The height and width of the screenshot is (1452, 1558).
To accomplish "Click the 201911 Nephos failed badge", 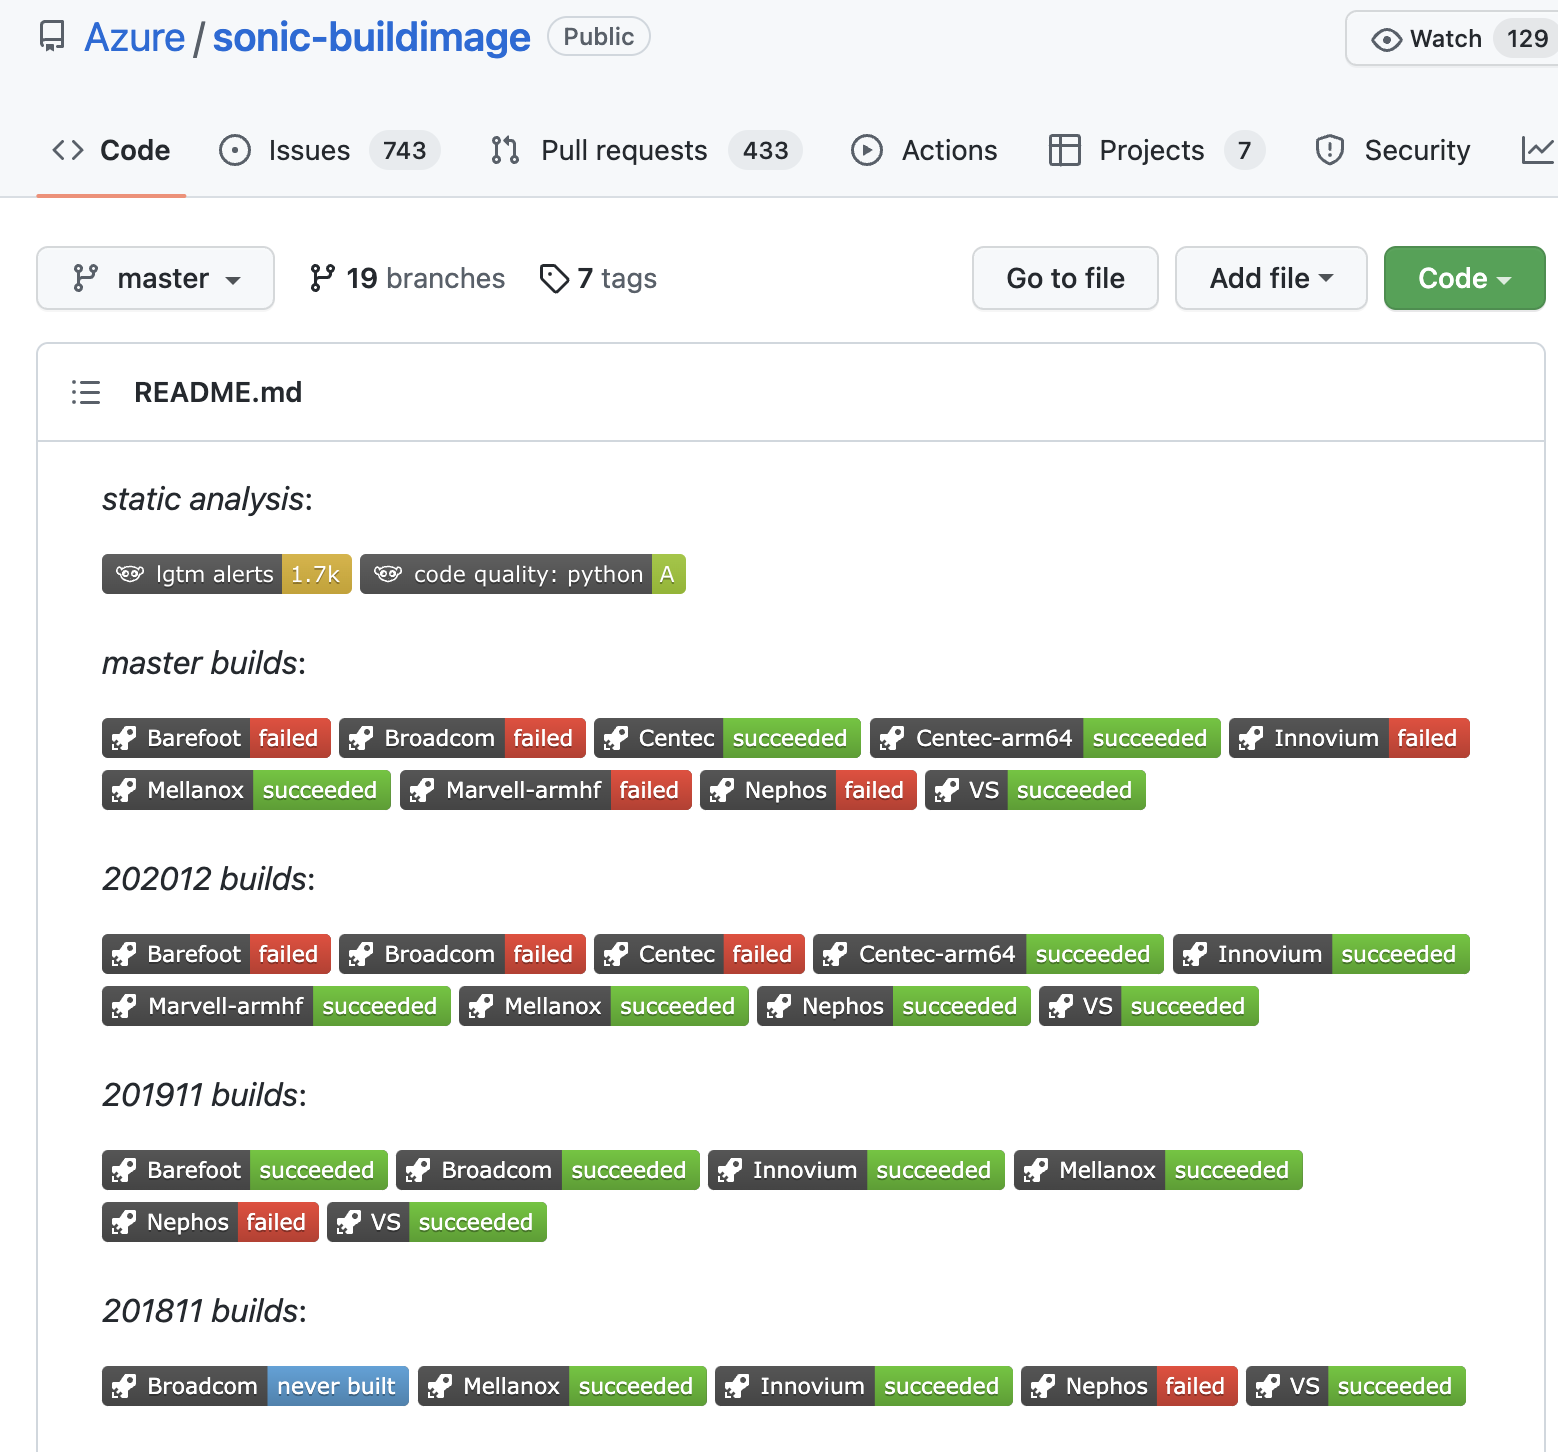I will [x=210, y=1222].
